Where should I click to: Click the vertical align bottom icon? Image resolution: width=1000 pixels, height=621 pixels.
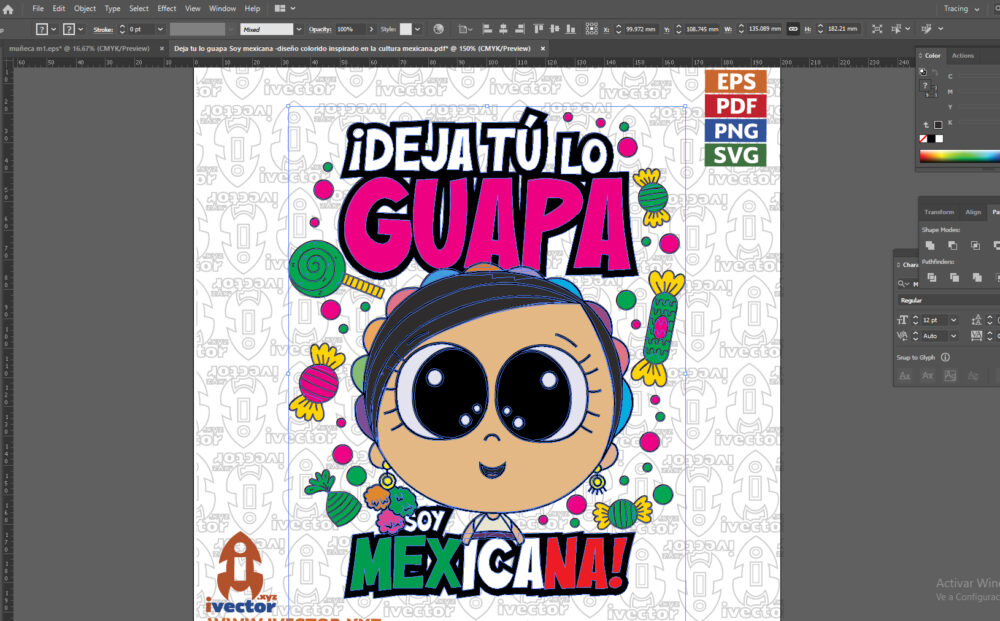coord(571,29)
